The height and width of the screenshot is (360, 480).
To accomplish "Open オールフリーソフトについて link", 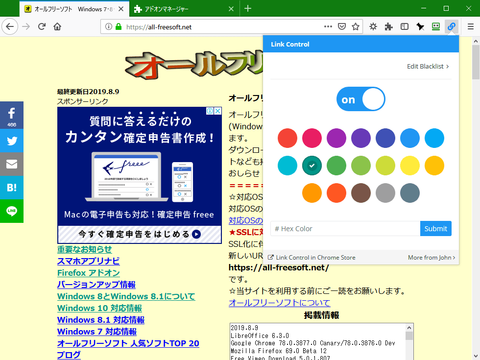I will point(279,303).
